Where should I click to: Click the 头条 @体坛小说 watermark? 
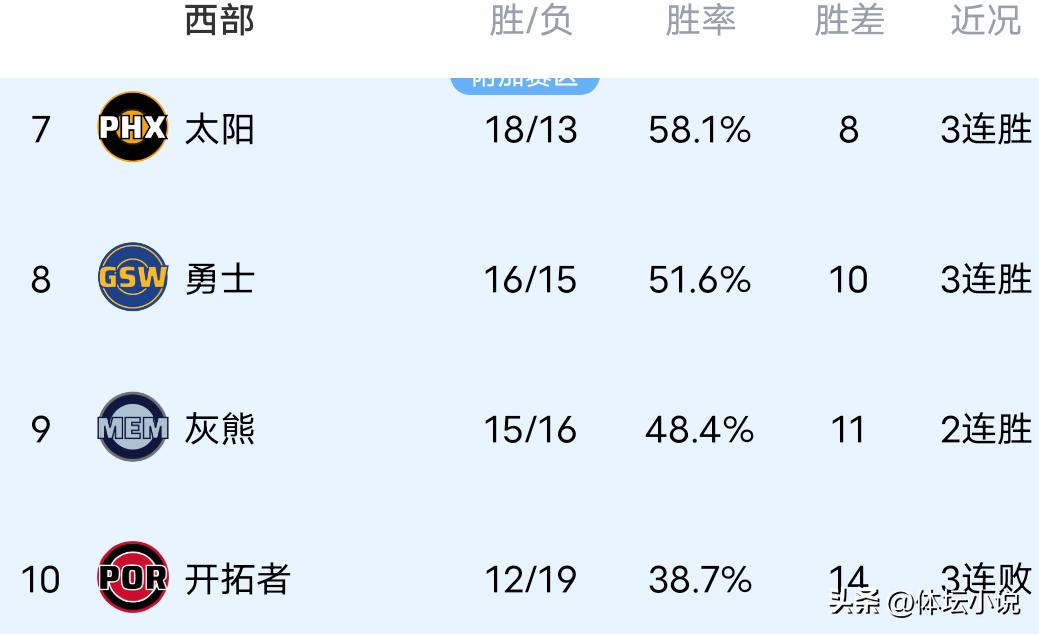coord(925,602)
